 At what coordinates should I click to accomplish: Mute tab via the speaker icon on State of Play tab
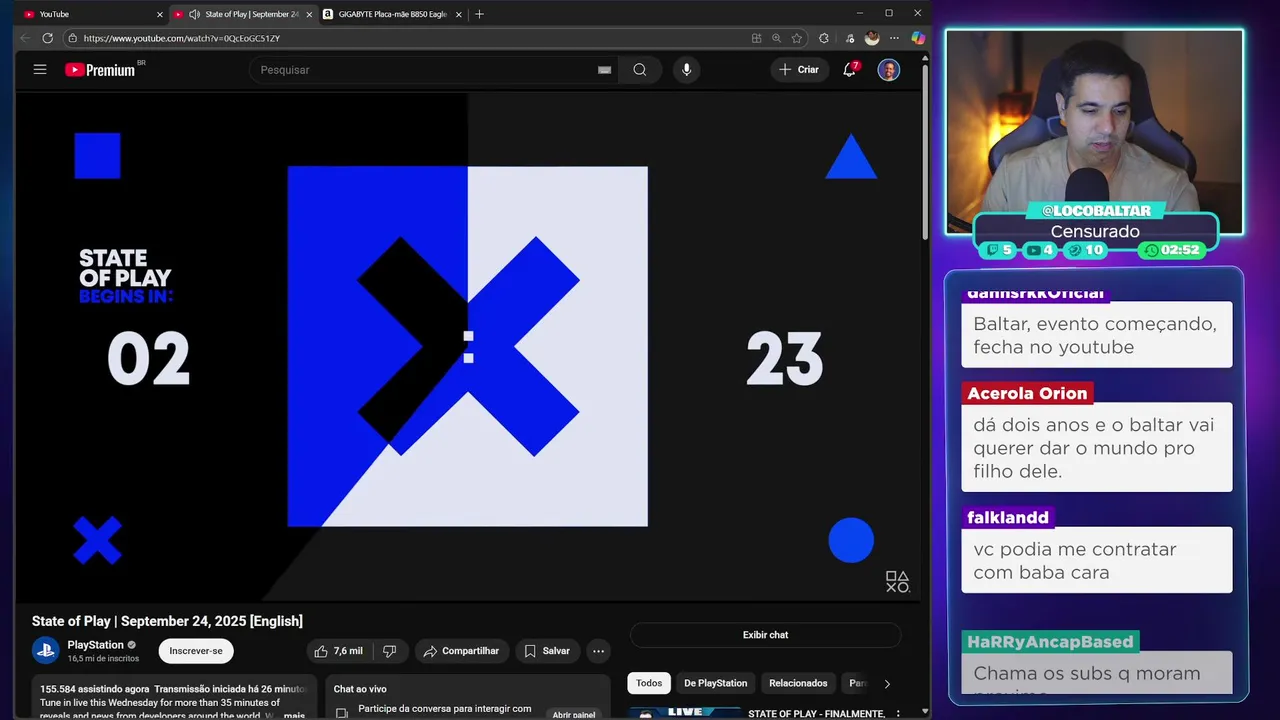click(x=194, y=14)
